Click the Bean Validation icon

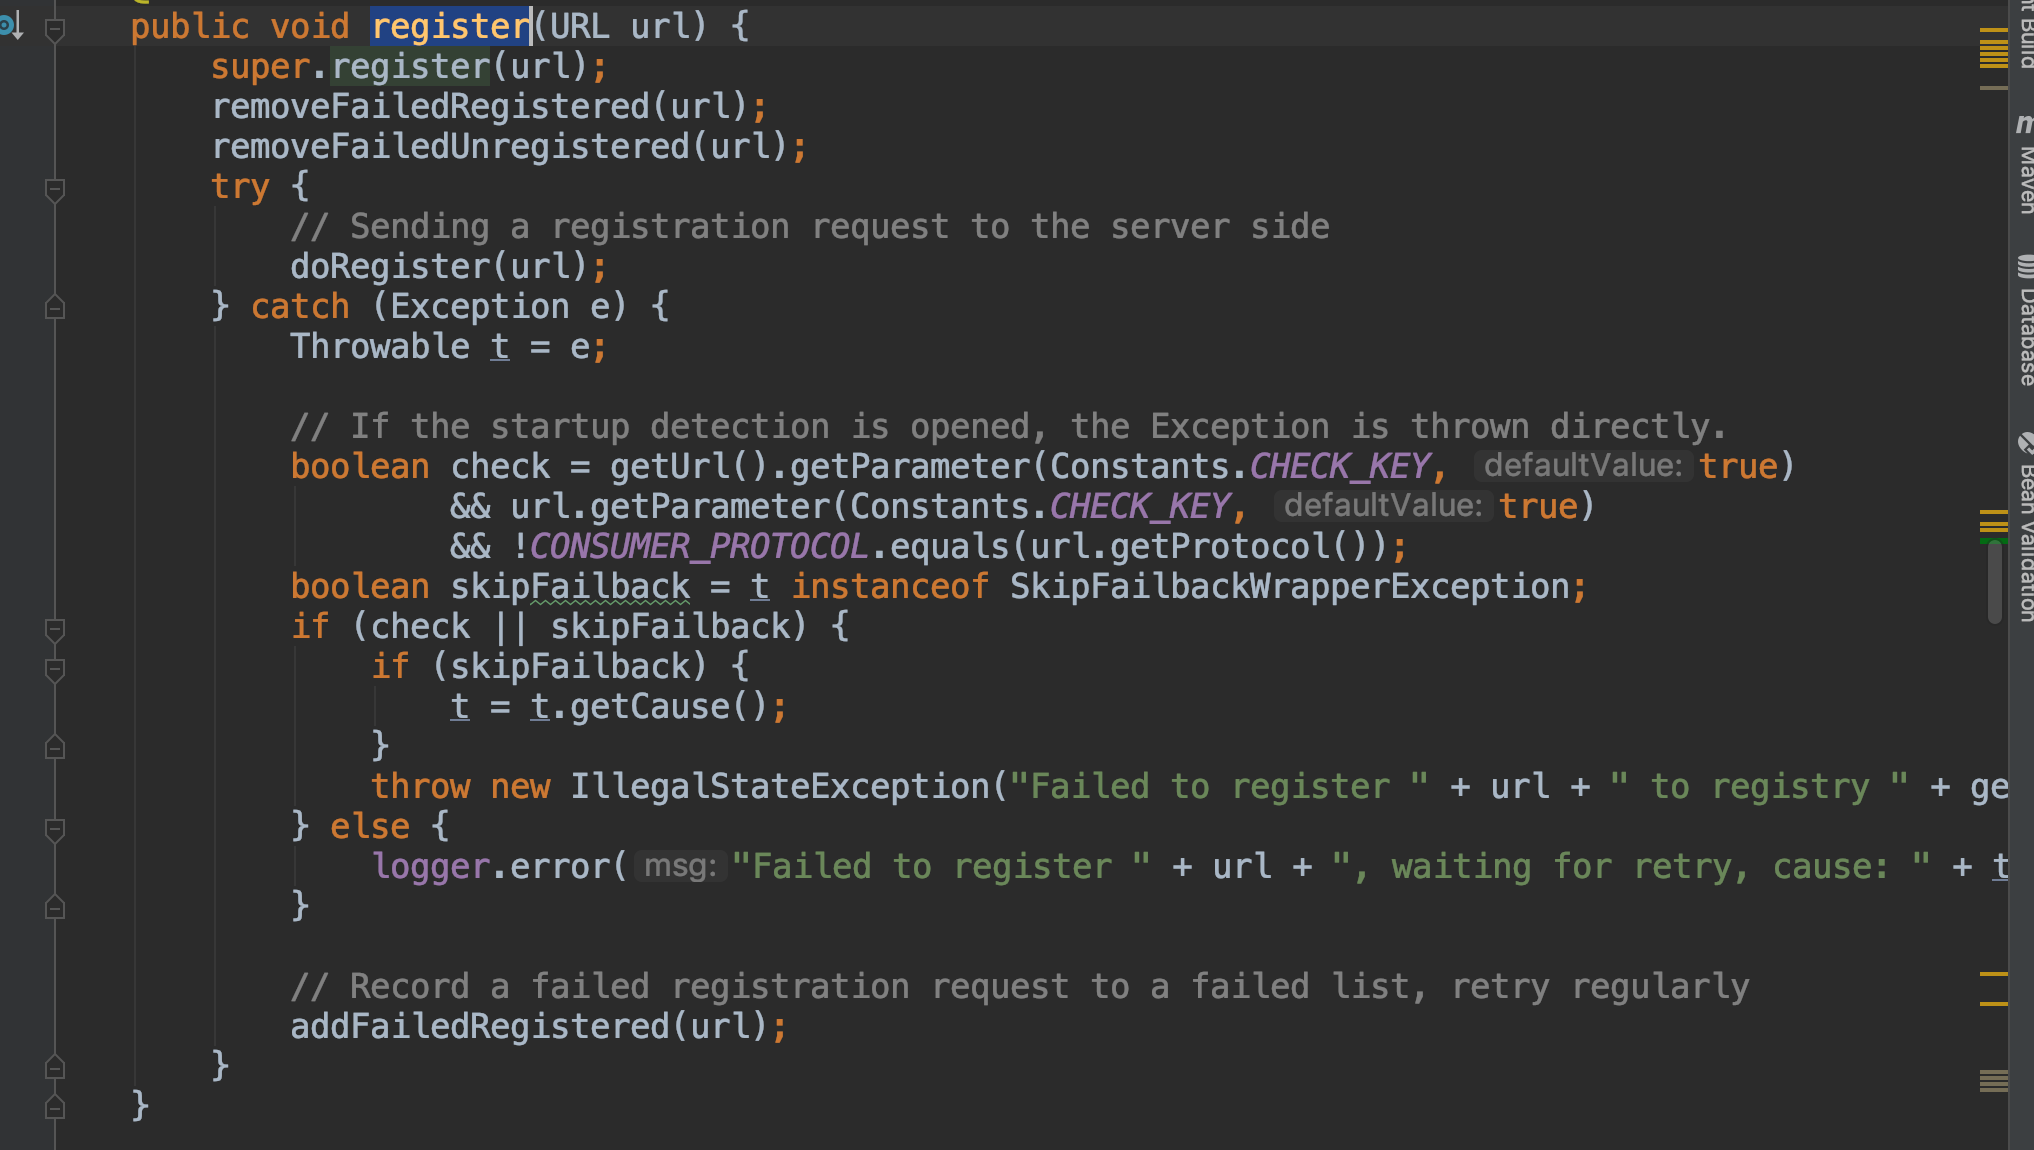coord(2025,442)
